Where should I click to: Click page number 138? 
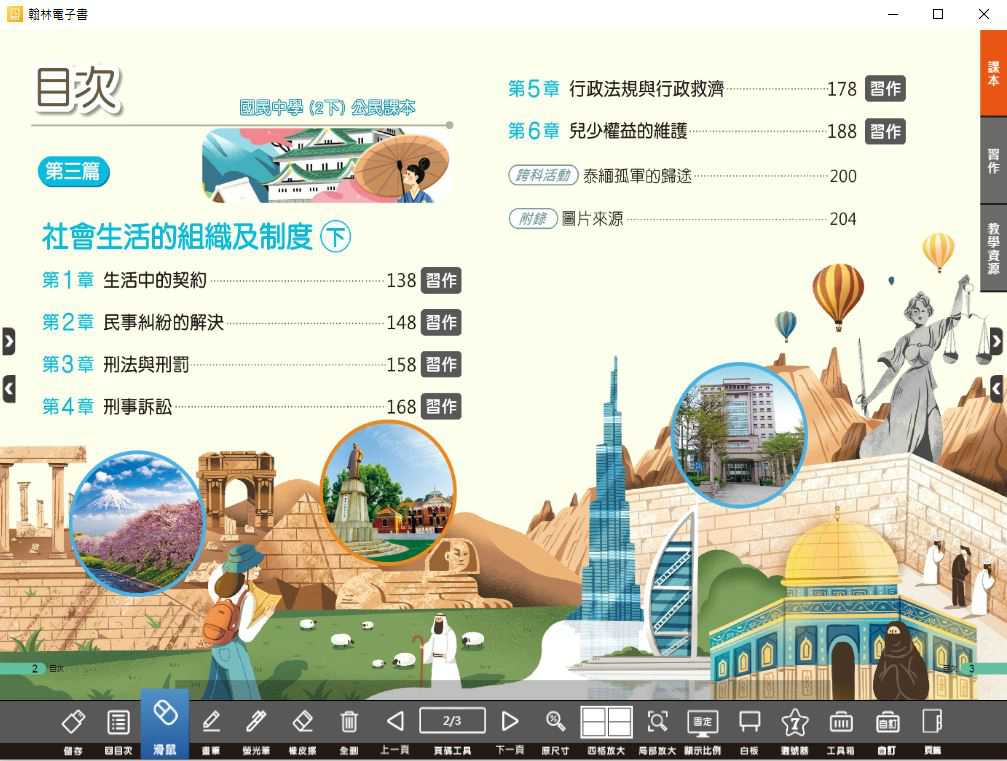coord(401,281)
